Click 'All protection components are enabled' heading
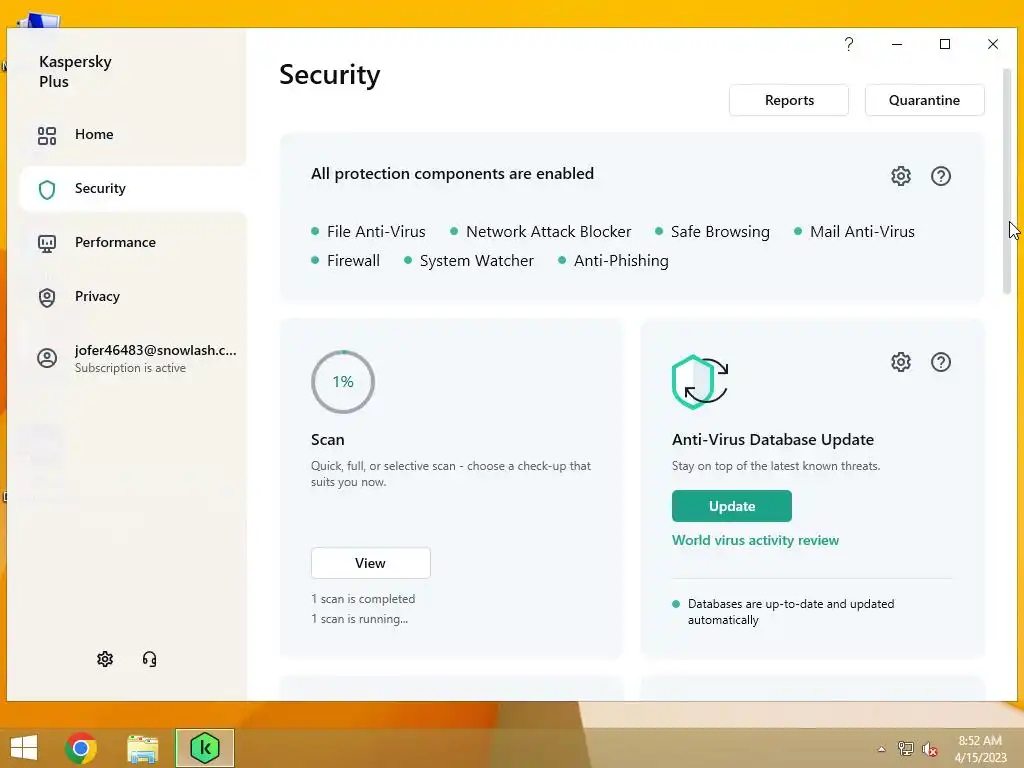 tap(453, 174)
